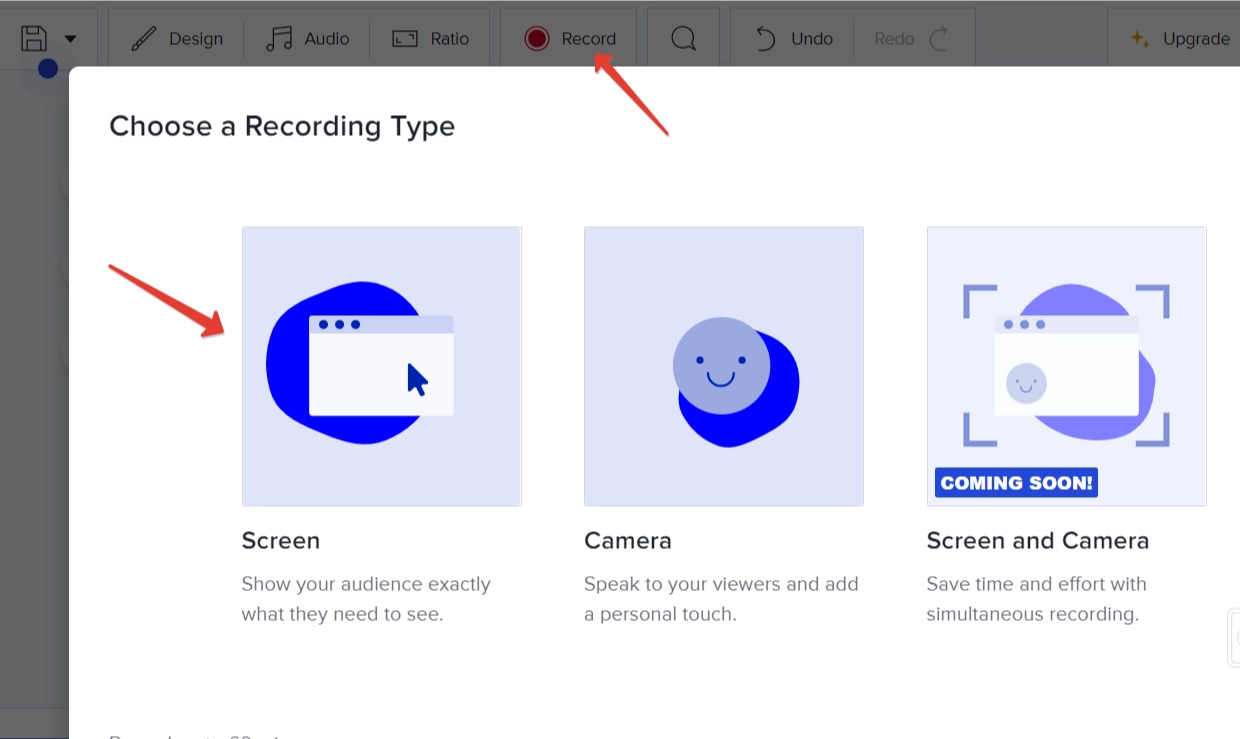Choose the Camera recording illustration
This screenshot has width=1240, height=739.
click(723, 366)
